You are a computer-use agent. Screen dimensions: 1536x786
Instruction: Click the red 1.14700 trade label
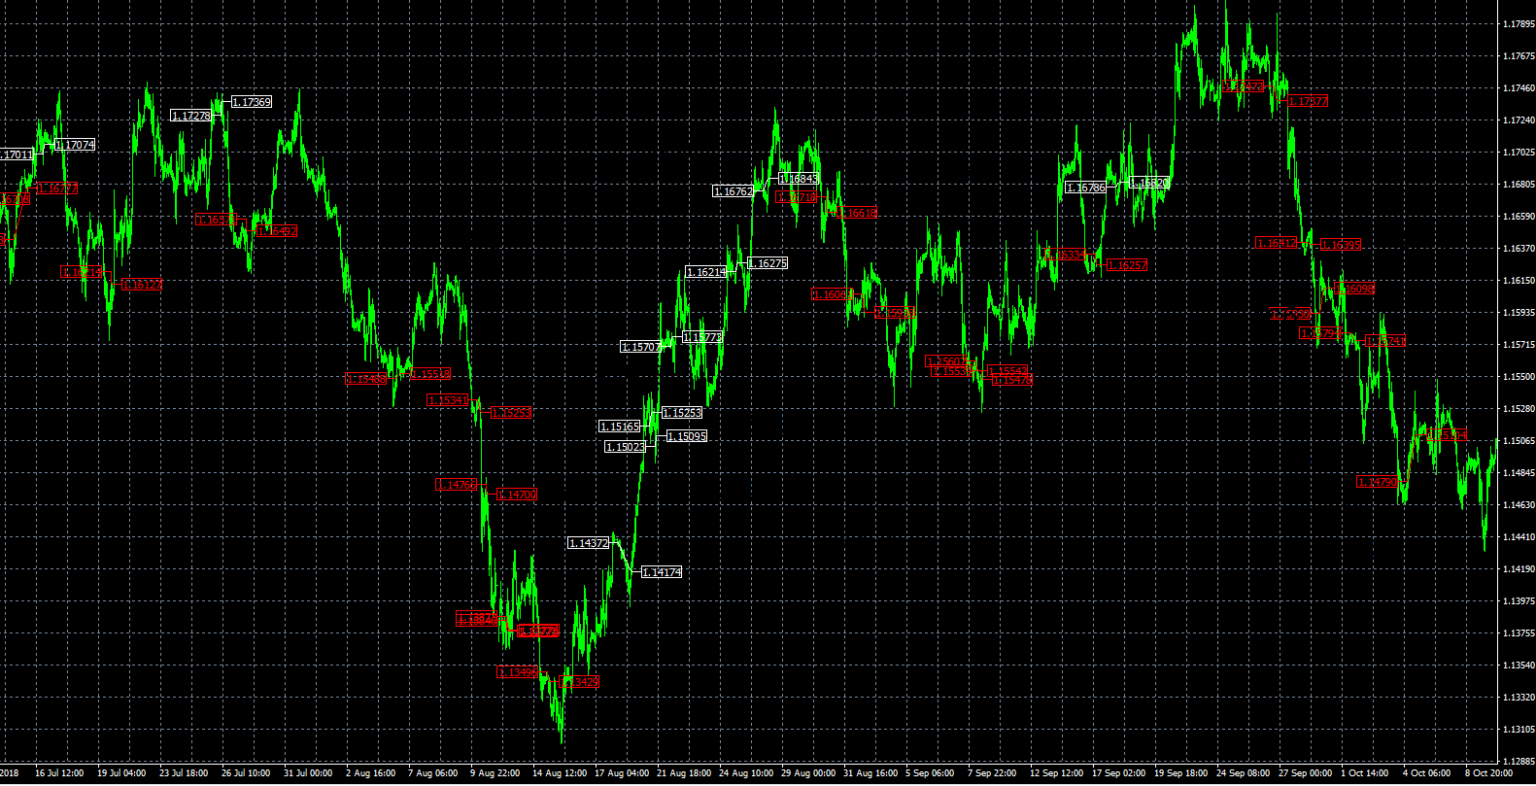(x=516, y=494)
